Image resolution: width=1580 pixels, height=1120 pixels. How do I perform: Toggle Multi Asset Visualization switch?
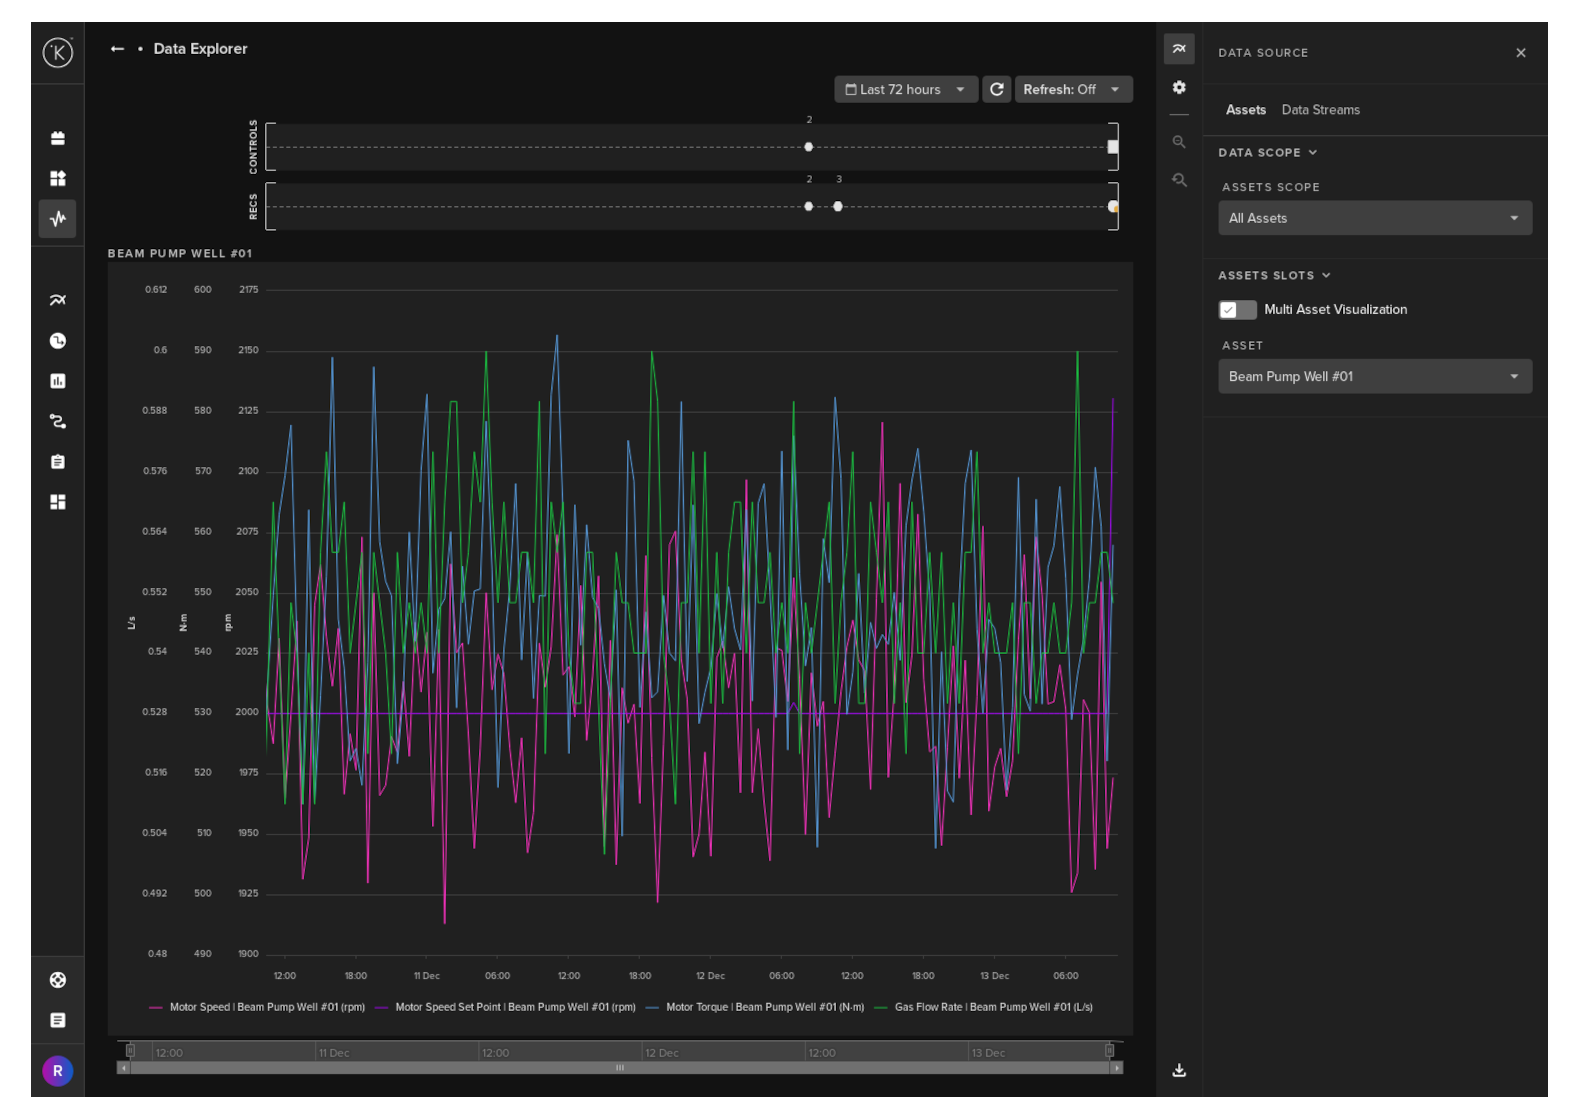1237,310
